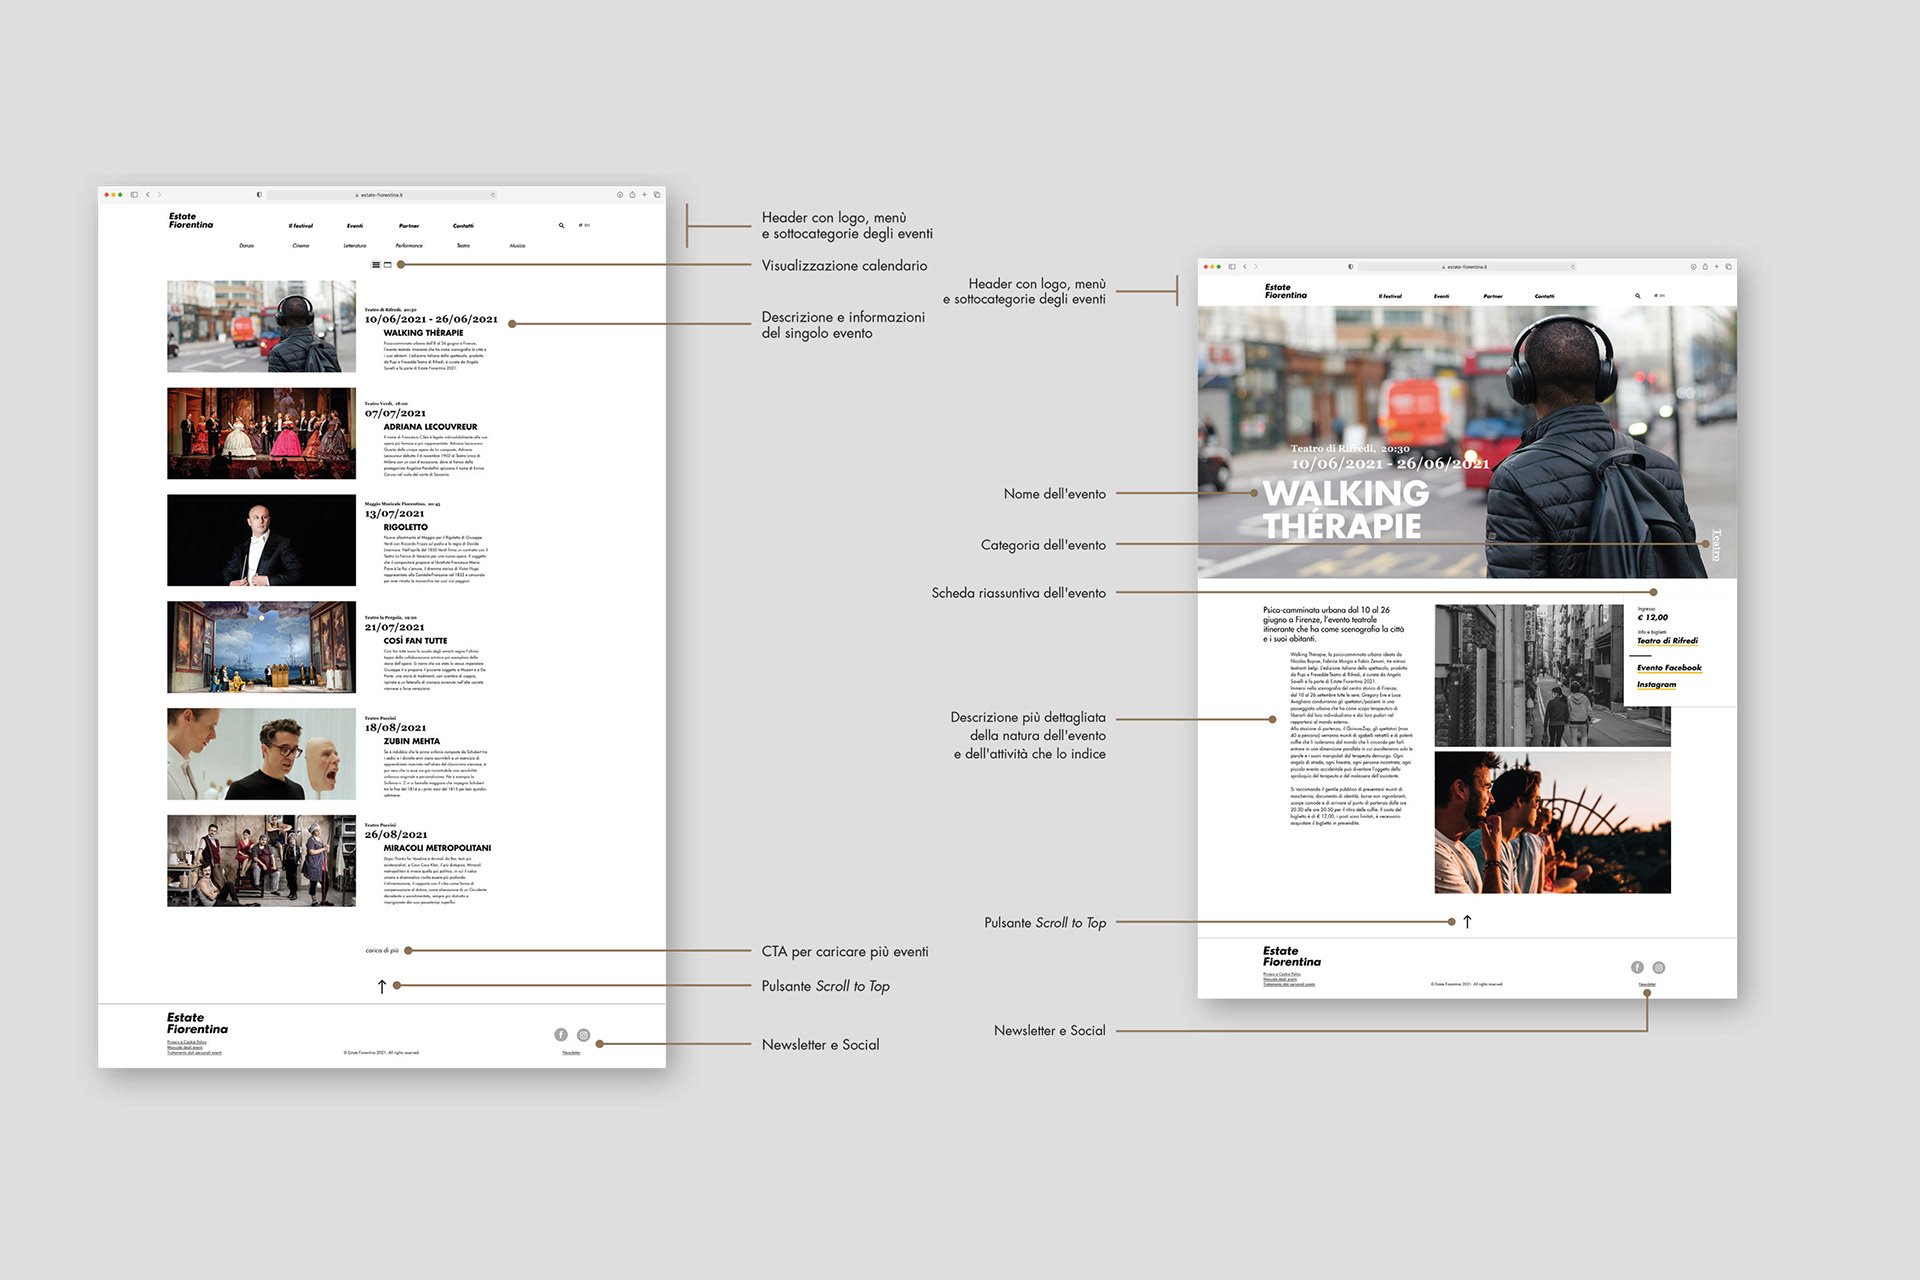The image size is (1920, 1280).
Task: Open the Rigoletto event thumbnail
Action: point(261,540)
